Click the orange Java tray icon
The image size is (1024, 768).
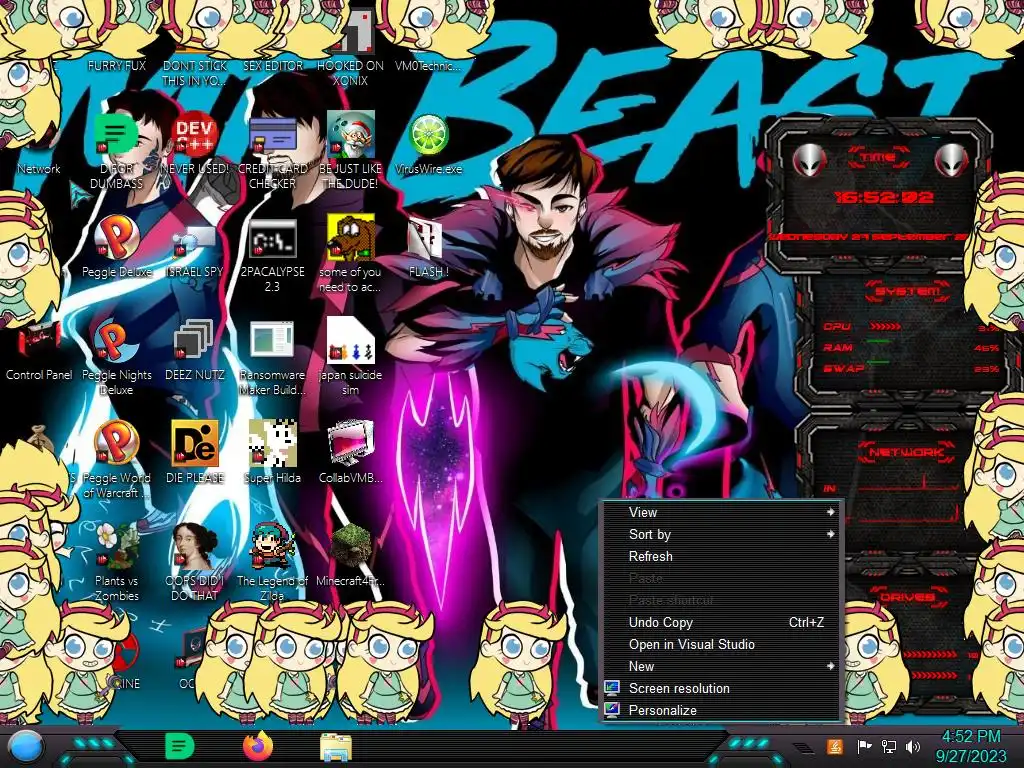[835, 746]
